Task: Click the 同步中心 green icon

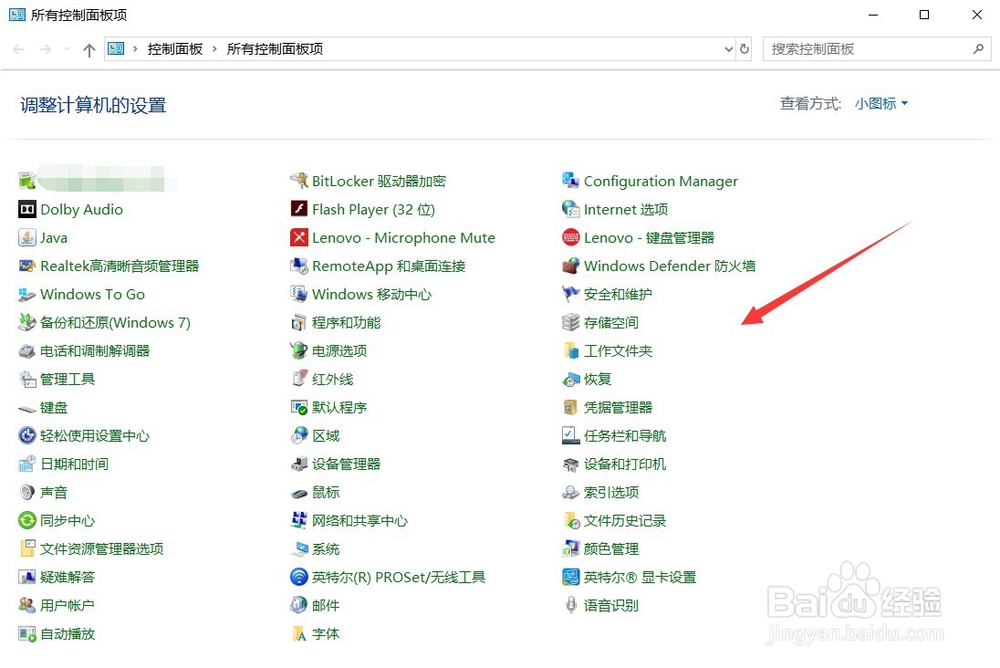Action: (27, 521)
